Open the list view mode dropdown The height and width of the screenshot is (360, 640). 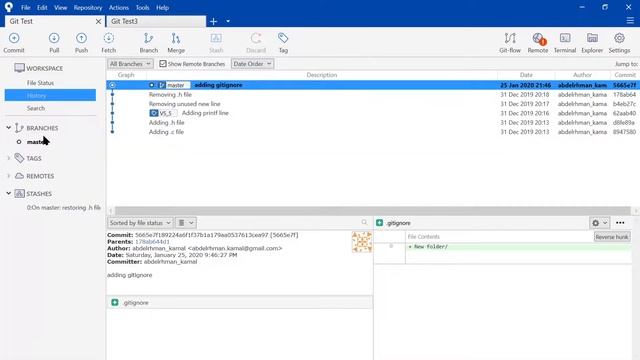[x=186, y=223]
